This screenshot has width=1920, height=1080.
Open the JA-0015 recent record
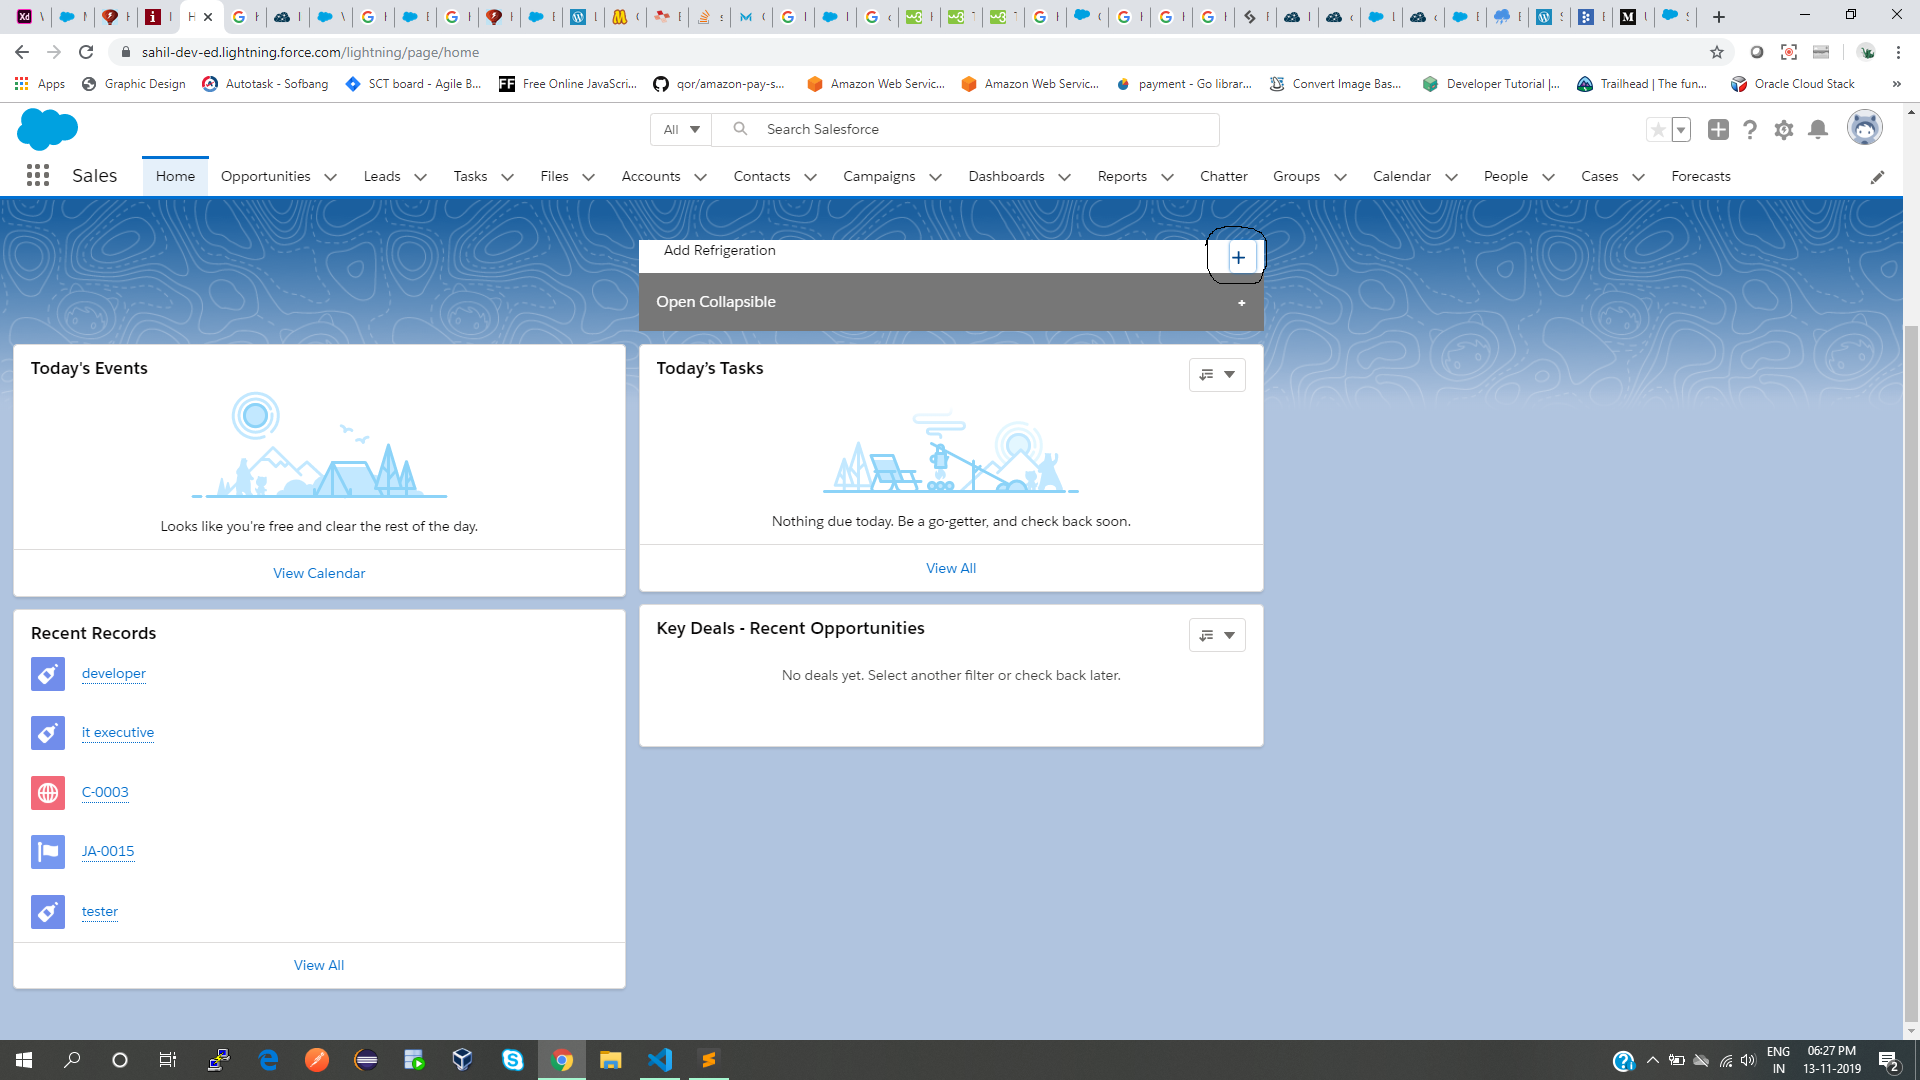click(x=108, y=851)
